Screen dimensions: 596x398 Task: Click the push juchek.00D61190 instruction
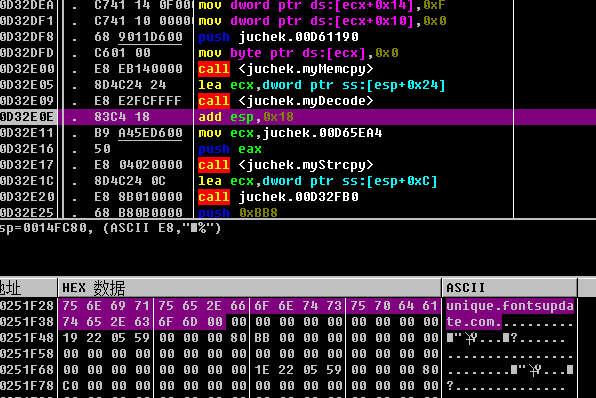tap(278, 37)
